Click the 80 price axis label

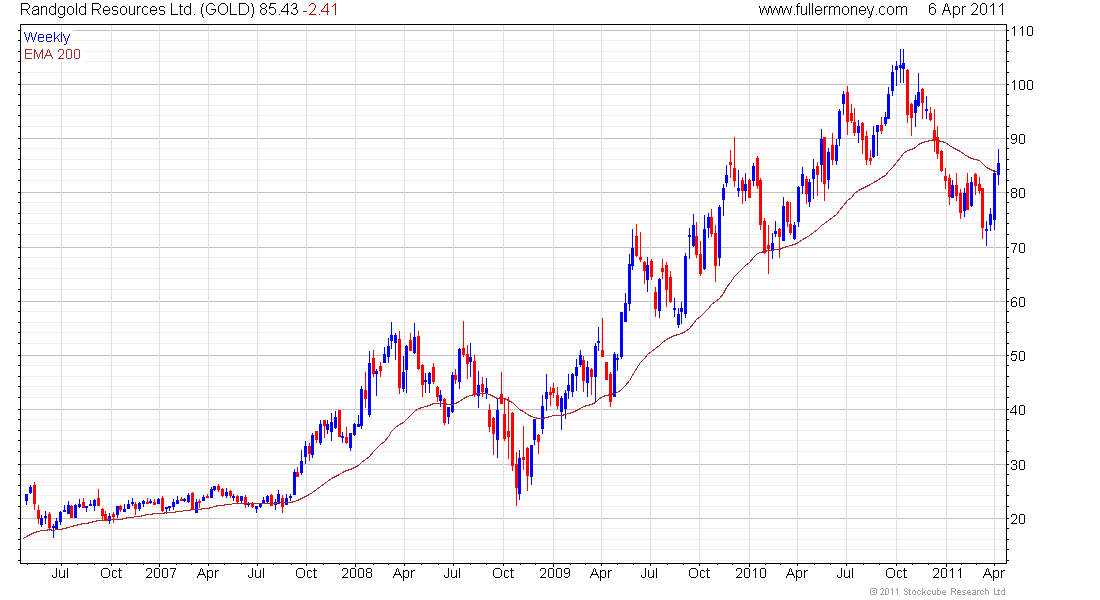pyautogui.click(x=1017, y=193)
